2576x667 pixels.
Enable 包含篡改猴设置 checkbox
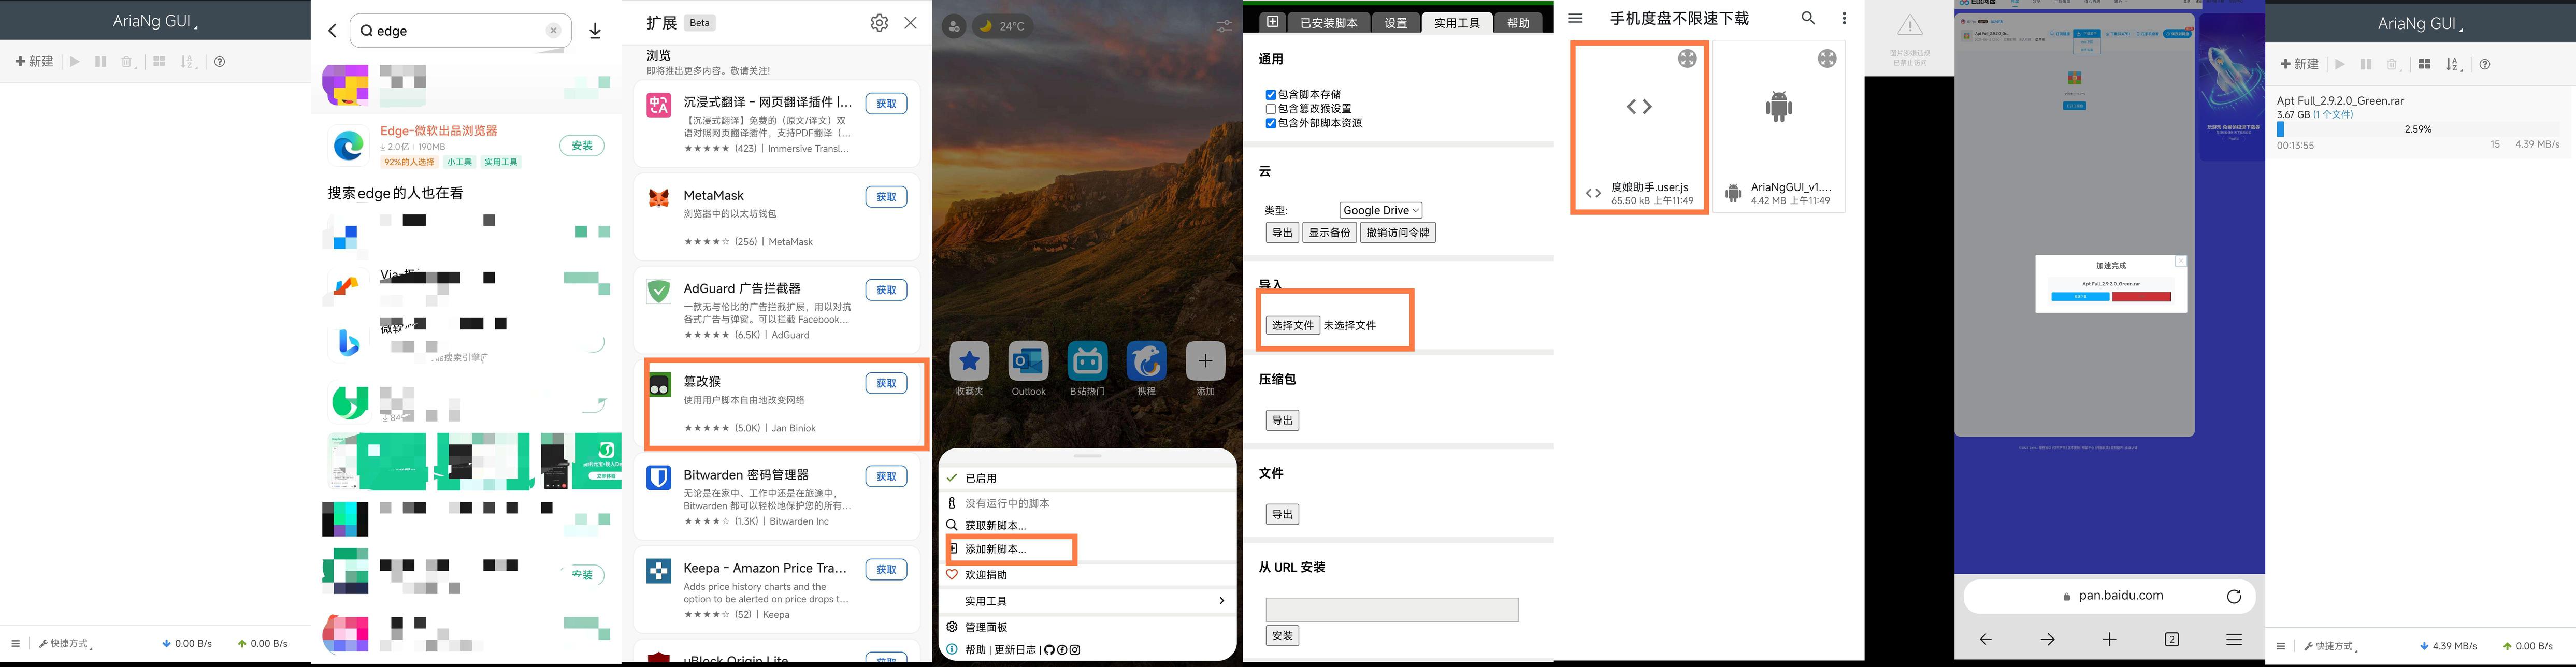(1271, 109)
